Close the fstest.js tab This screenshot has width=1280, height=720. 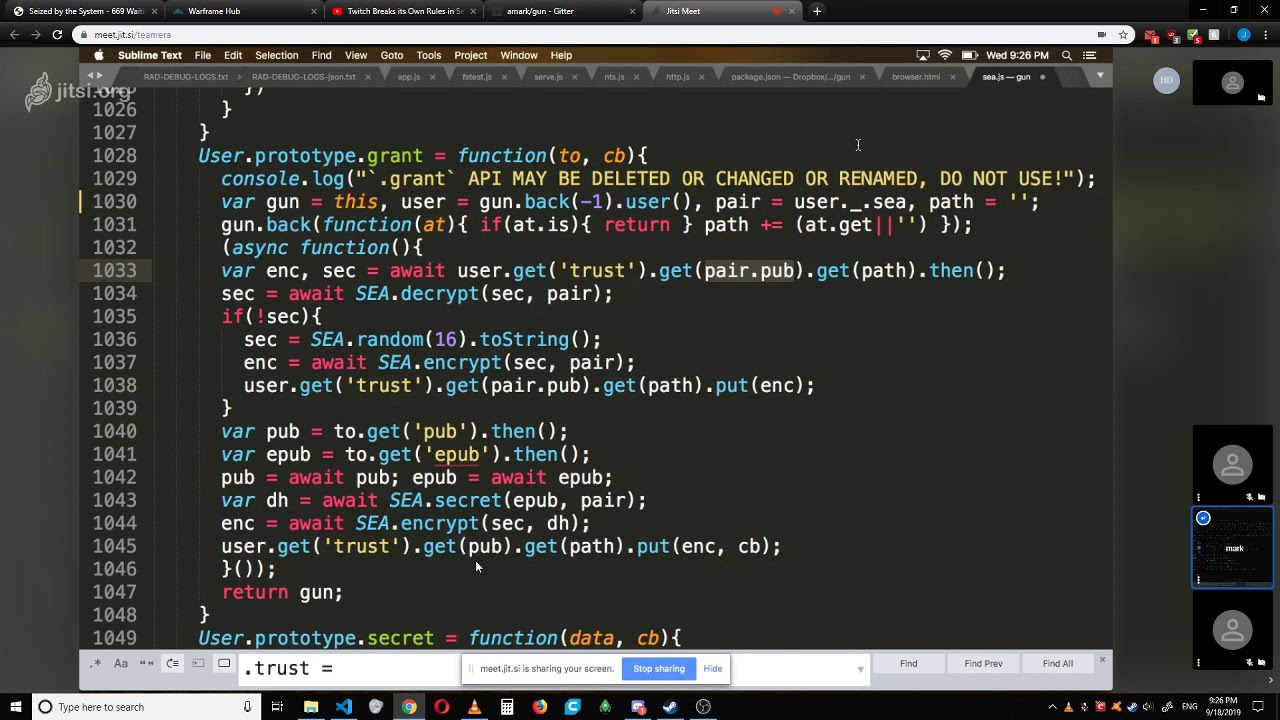point(506,77)
